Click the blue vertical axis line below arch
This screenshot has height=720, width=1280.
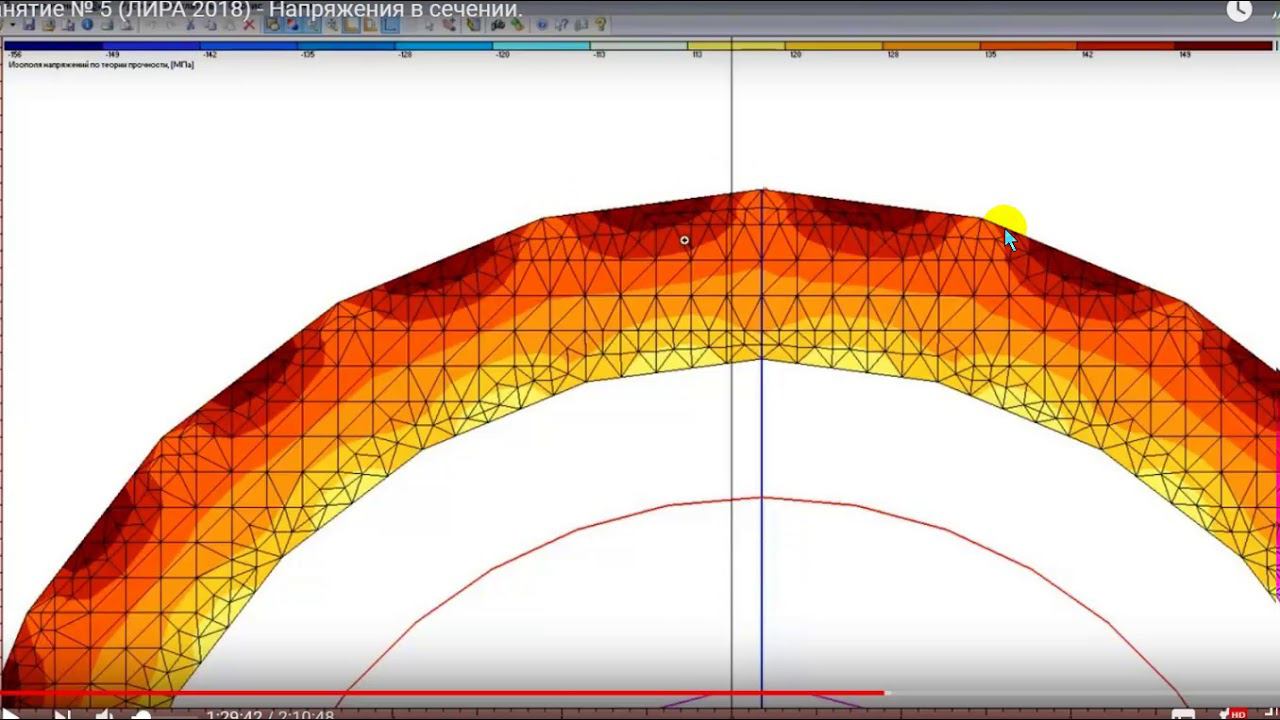click(762, 430)
